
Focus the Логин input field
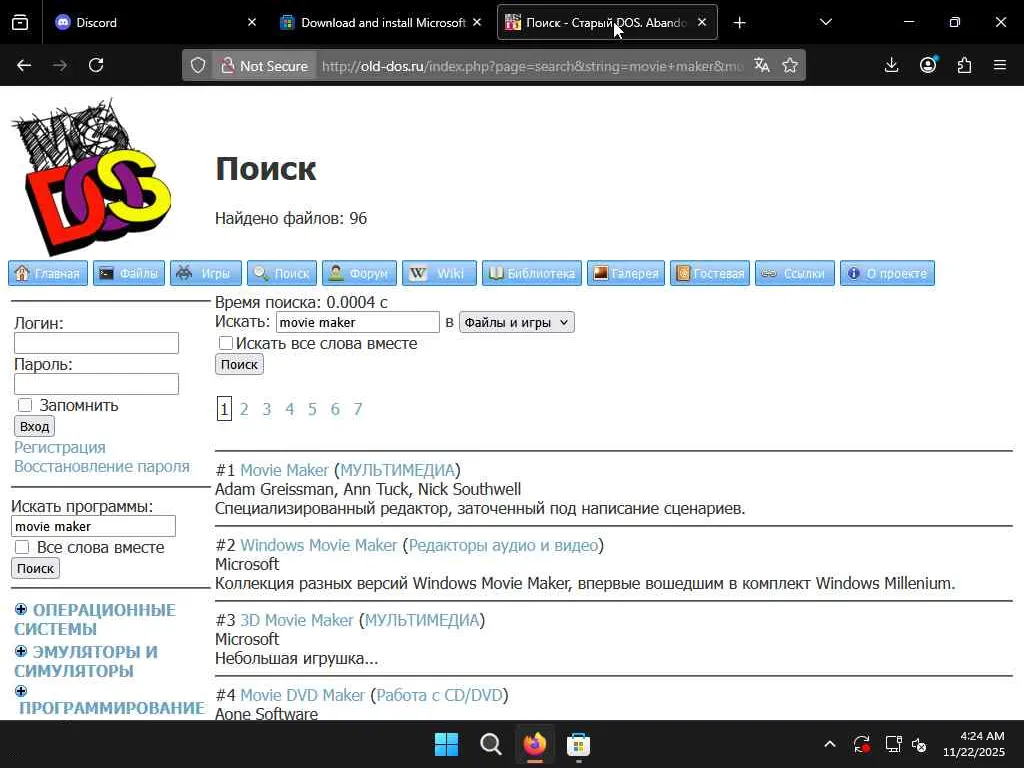pos(96,343)
